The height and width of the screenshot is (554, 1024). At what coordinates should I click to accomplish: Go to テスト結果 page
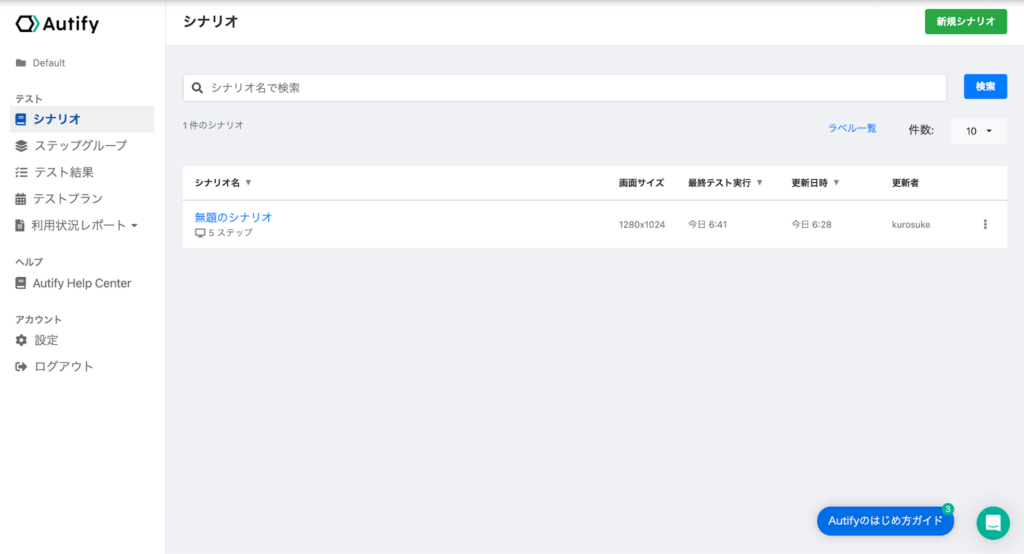tap(64, 172)
